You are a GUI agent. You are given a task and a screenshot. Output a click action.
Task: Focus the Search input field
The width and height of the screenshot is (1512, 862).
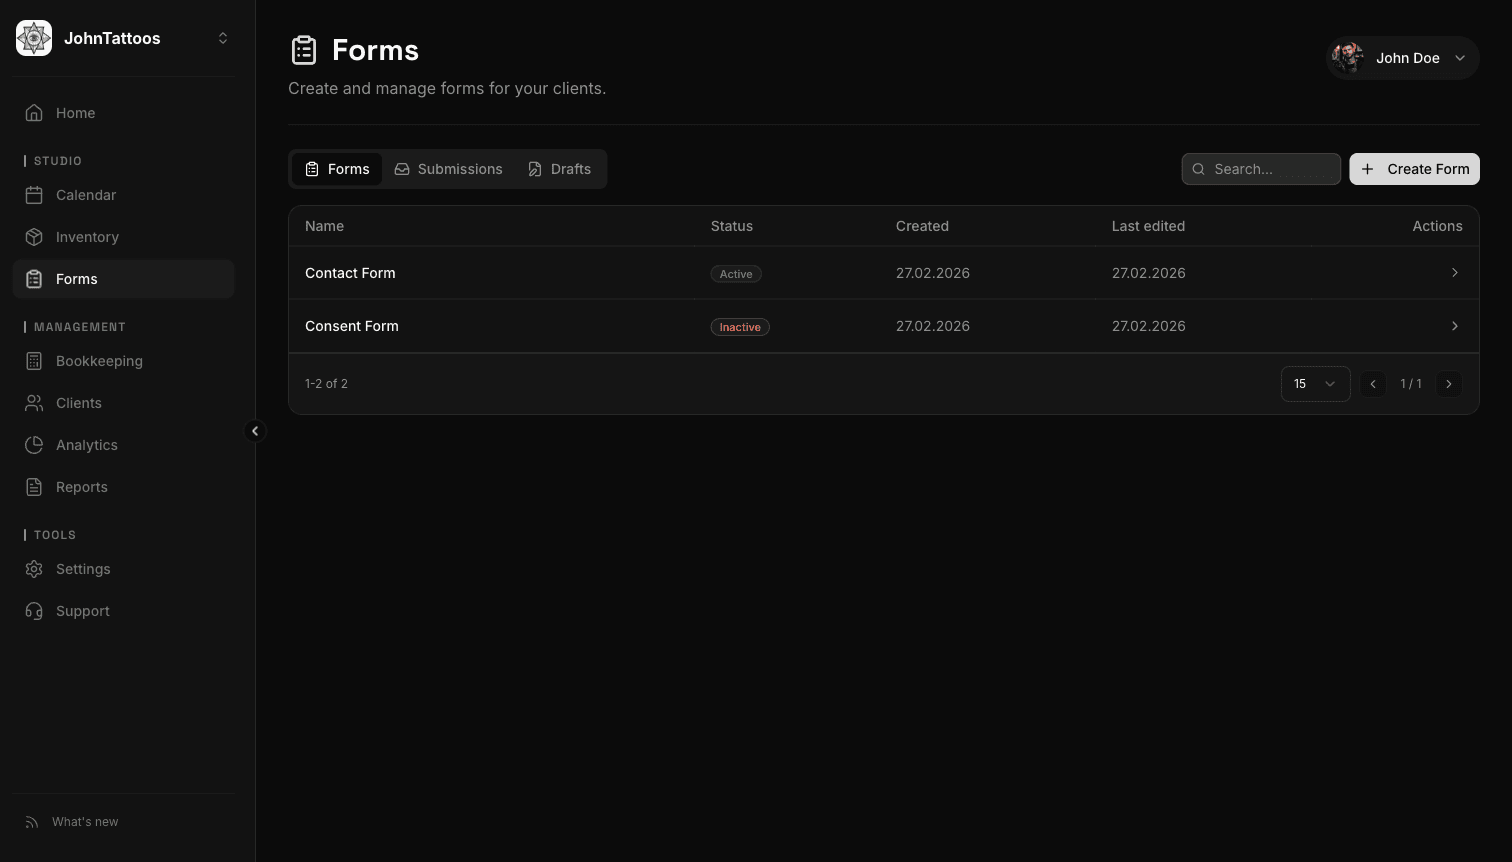coord(1261,169)
